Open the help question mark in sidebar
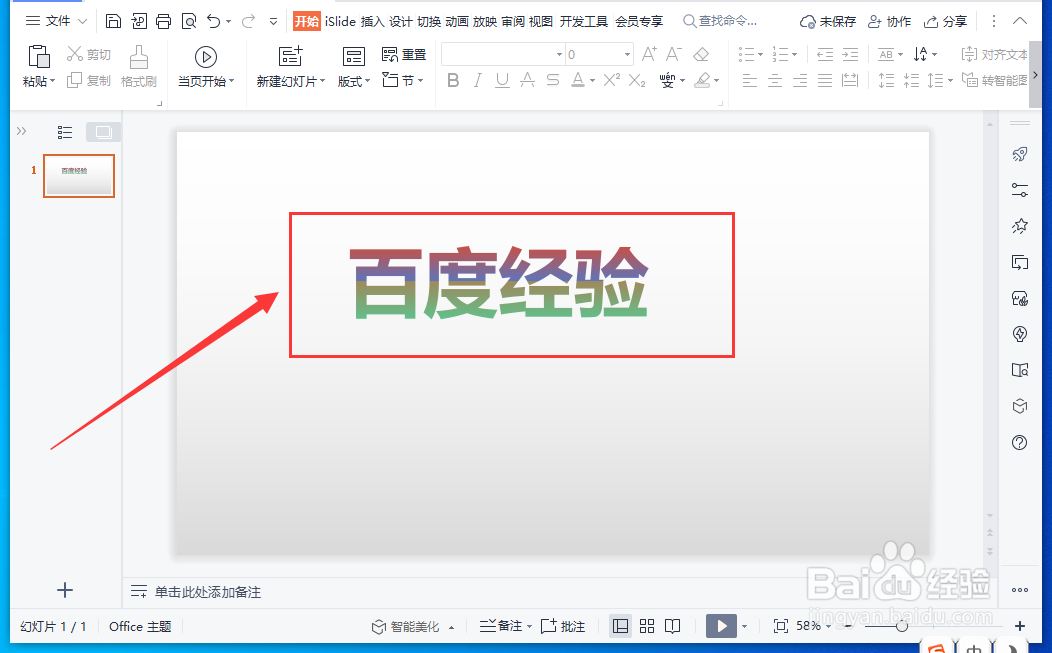Viewport: 1052px width, 653px height. (1020, 442)
